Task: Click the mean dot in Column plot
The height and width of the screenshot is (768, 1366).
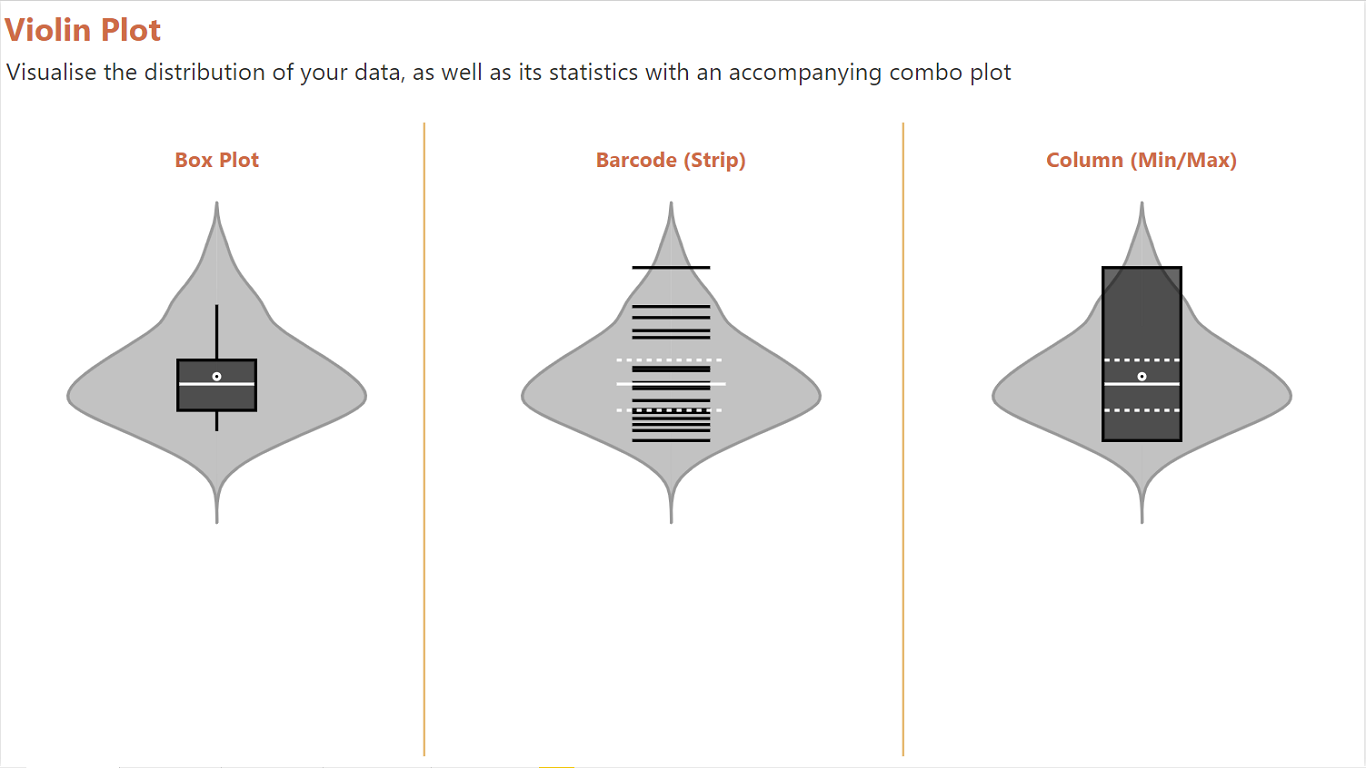Action: [1142, 376]
